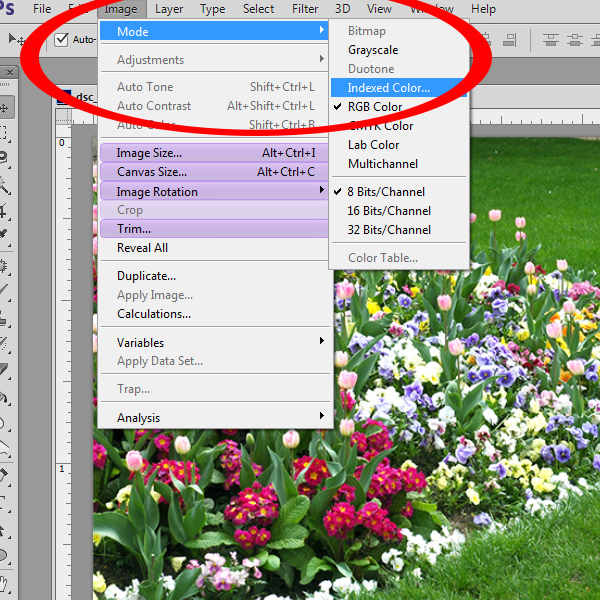Expand the Adjustments submenu arrow
The width and height of the screenshot is (600, 600).
coord(322,59)
